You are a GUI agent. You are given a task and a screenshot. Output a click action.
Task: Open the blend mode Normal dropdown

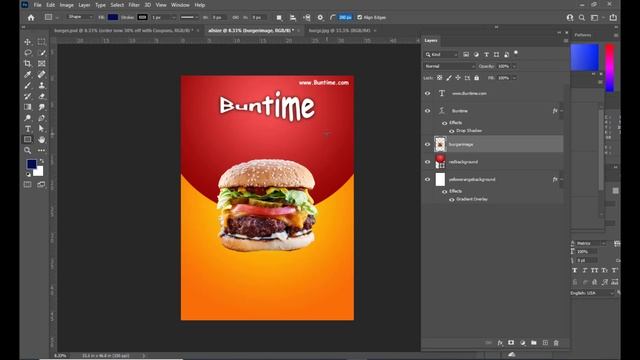pyautogui.click(x=449, y=66)
